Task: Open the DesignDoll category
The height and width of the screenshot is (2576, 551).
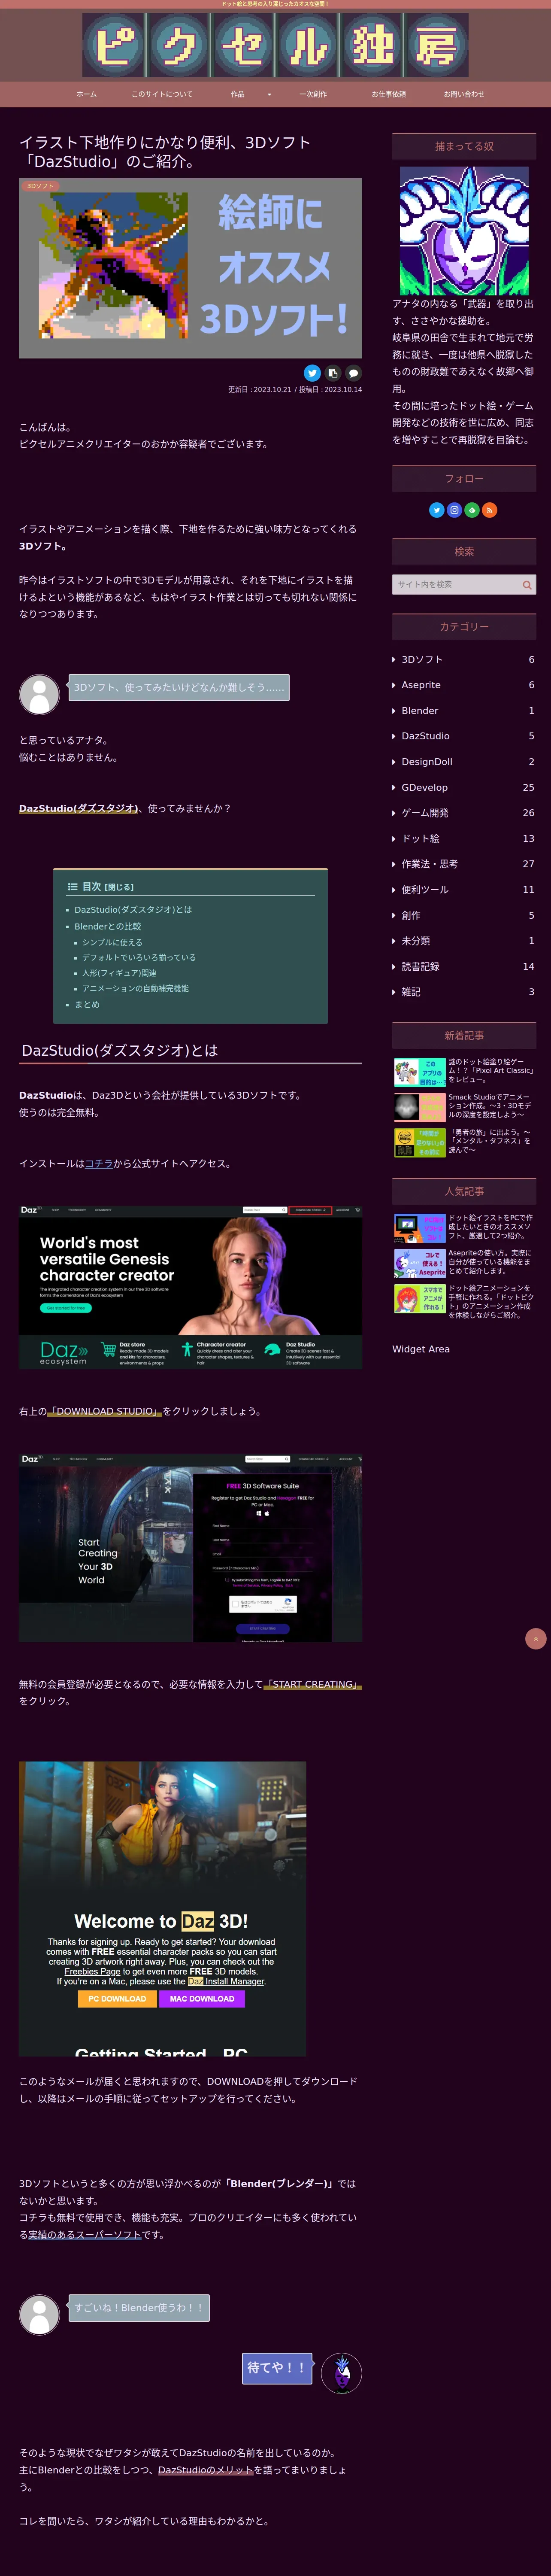Action: (x=464, y=762)
